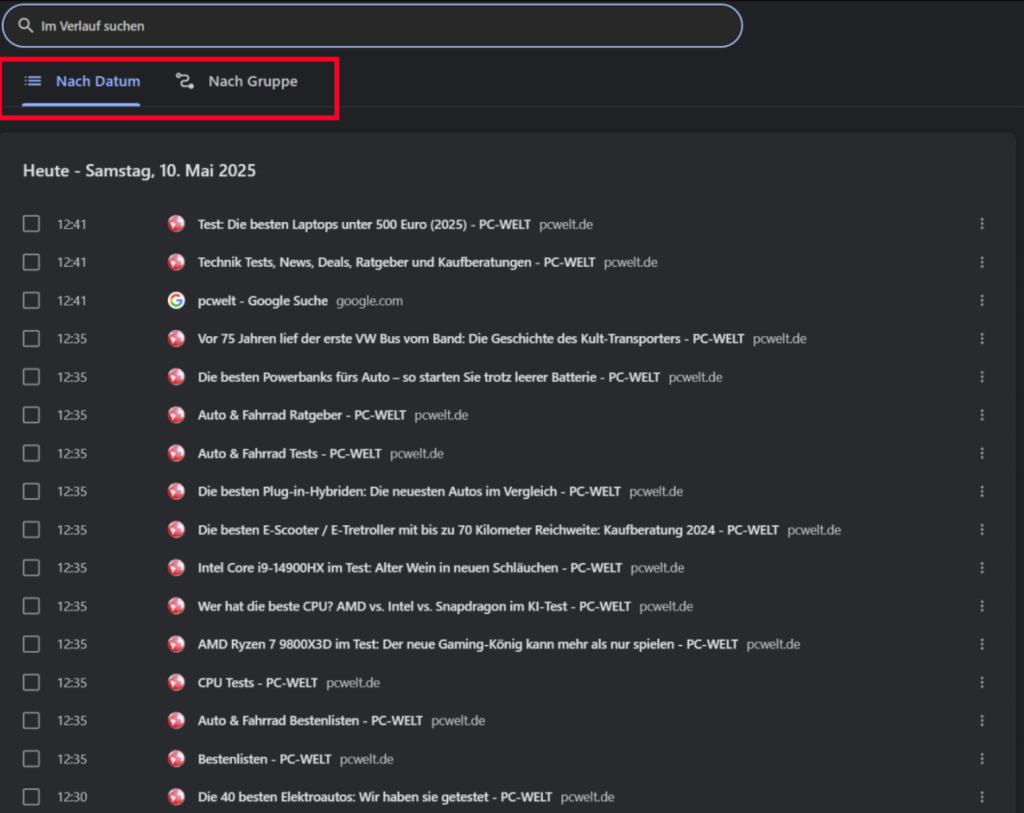Tick the checkbox for the Laptops unter 500 Euro entry

coord(32,224)
